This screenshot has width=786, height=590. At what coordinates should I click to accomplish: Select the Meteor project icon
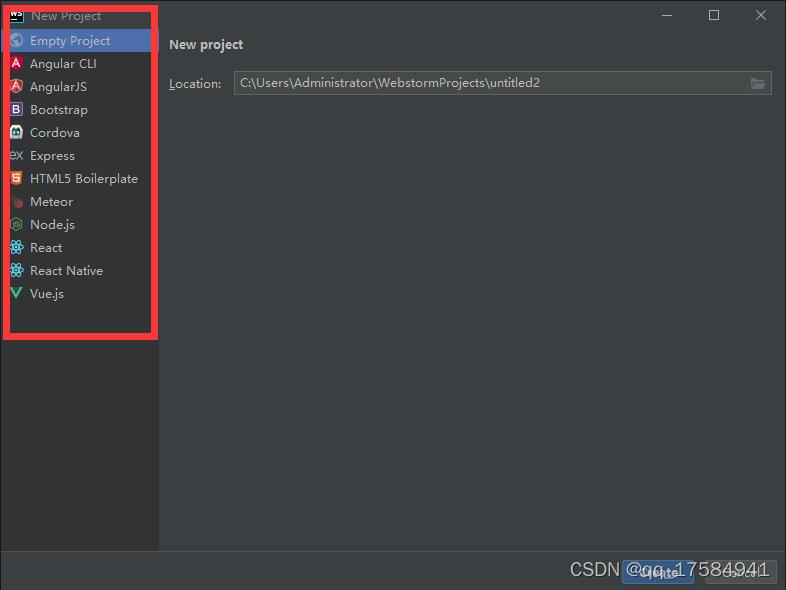[18, 202]
